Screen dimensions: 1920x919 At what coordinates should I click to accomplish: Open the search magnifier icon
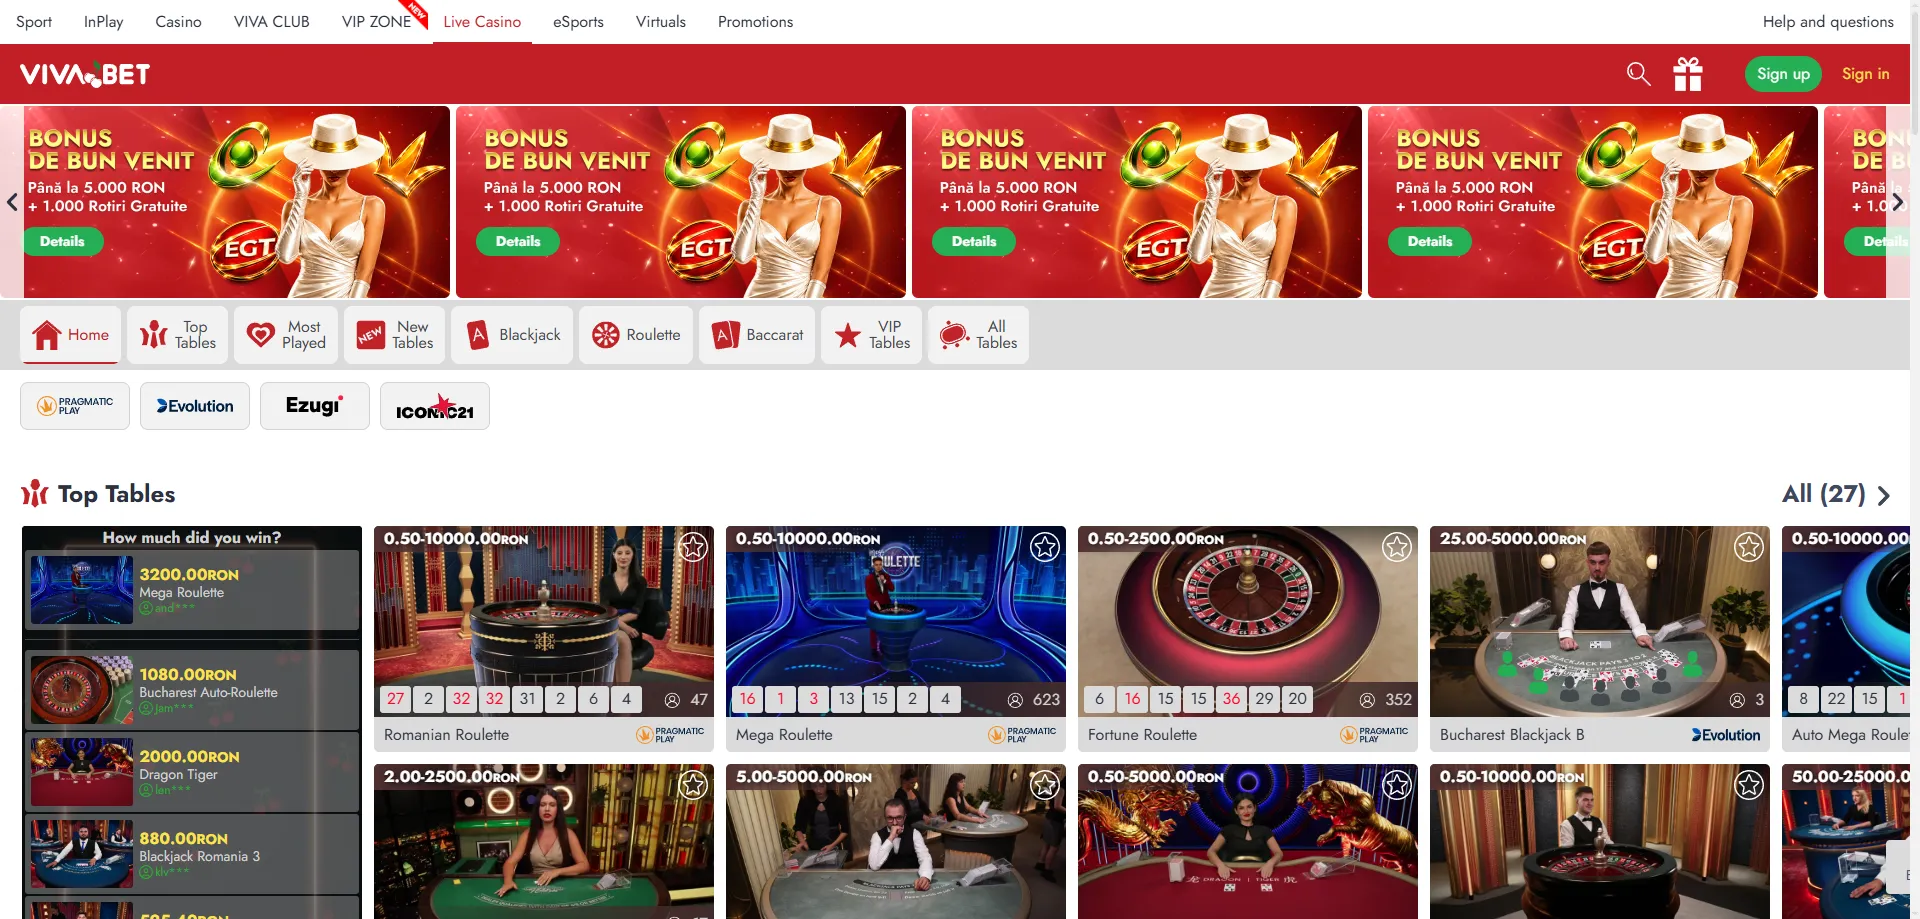pyautogui.click(x=1638, y=73)
